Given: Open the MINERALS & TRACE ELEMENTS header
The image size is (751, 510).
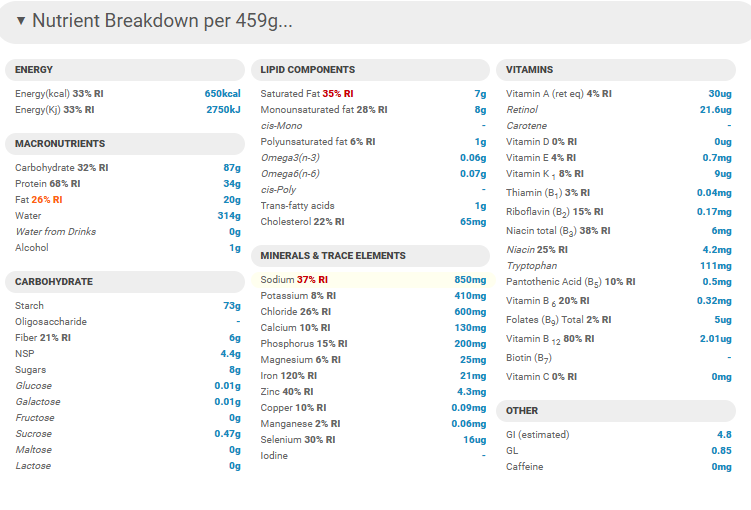Looking at the screenshot, I should tap(370, 256).
